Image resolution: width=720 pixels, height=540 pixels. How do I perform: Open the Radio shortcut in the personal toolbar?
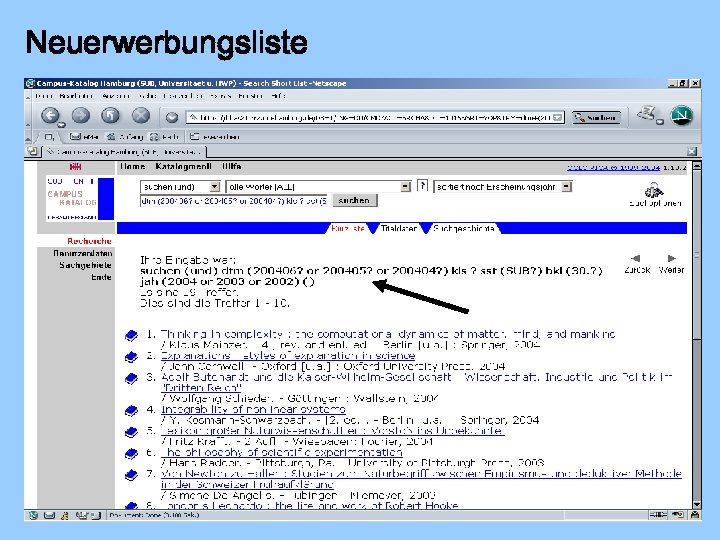164,137
